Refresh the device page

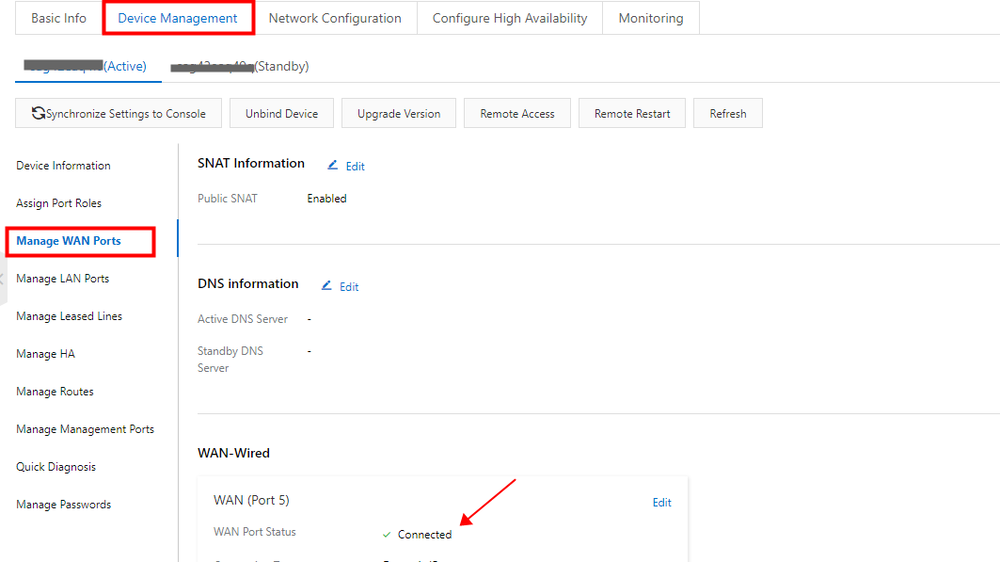728,114
